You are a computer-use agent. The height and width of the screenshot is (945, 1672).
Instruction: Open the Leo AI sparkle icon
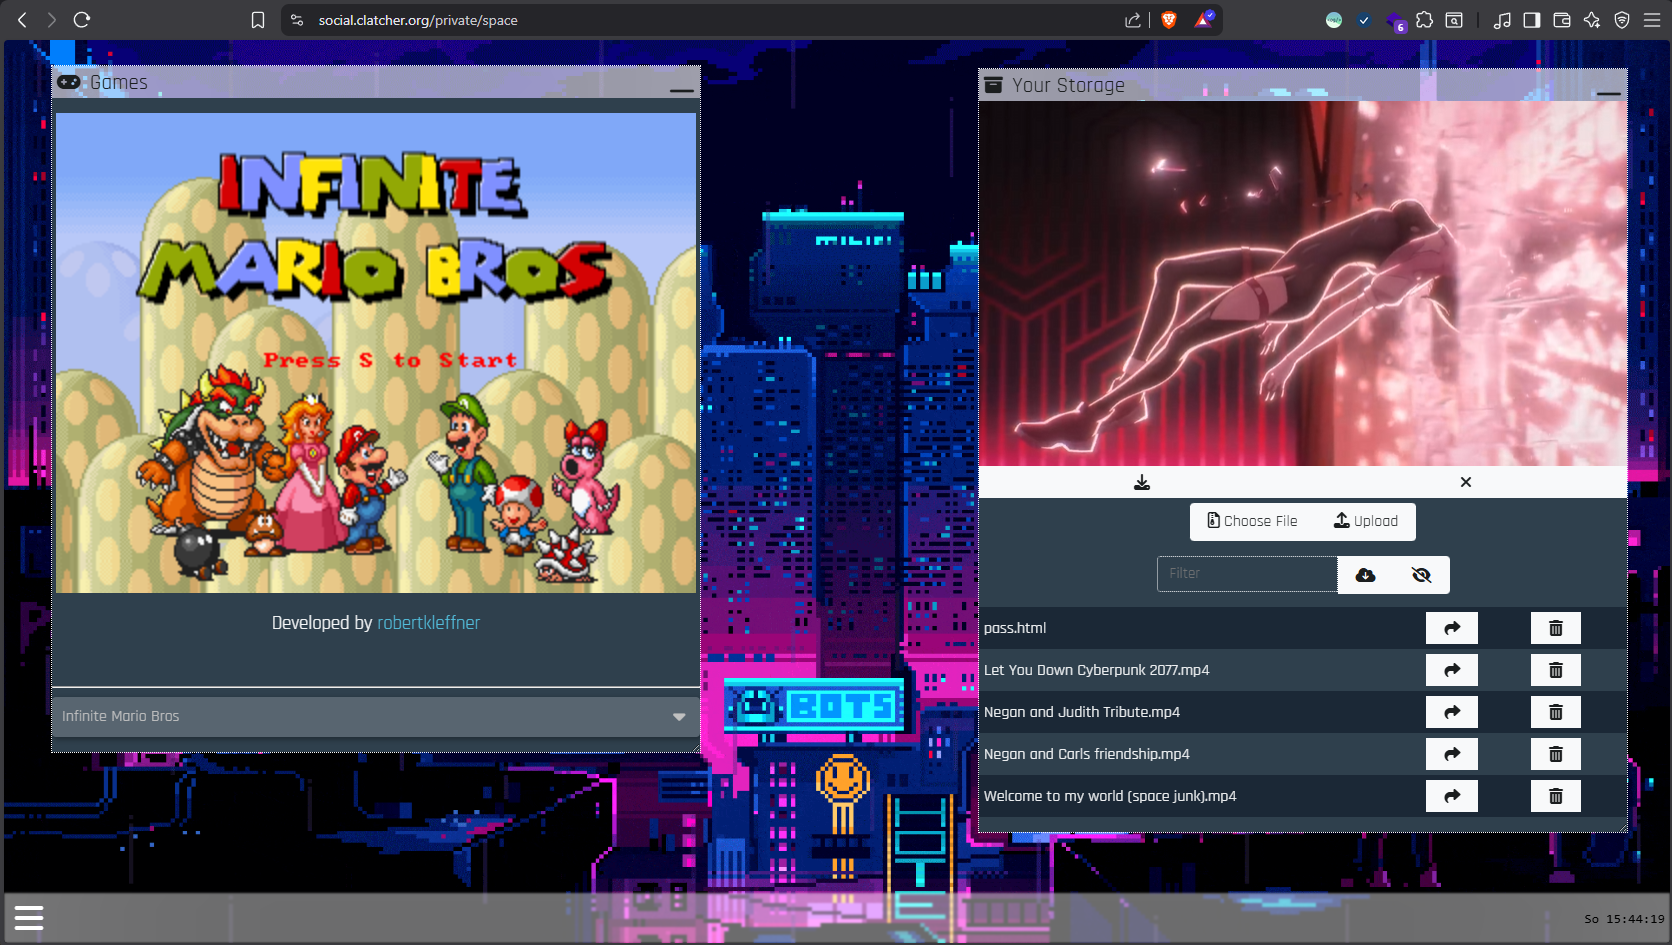click(x=1592, y=20)
